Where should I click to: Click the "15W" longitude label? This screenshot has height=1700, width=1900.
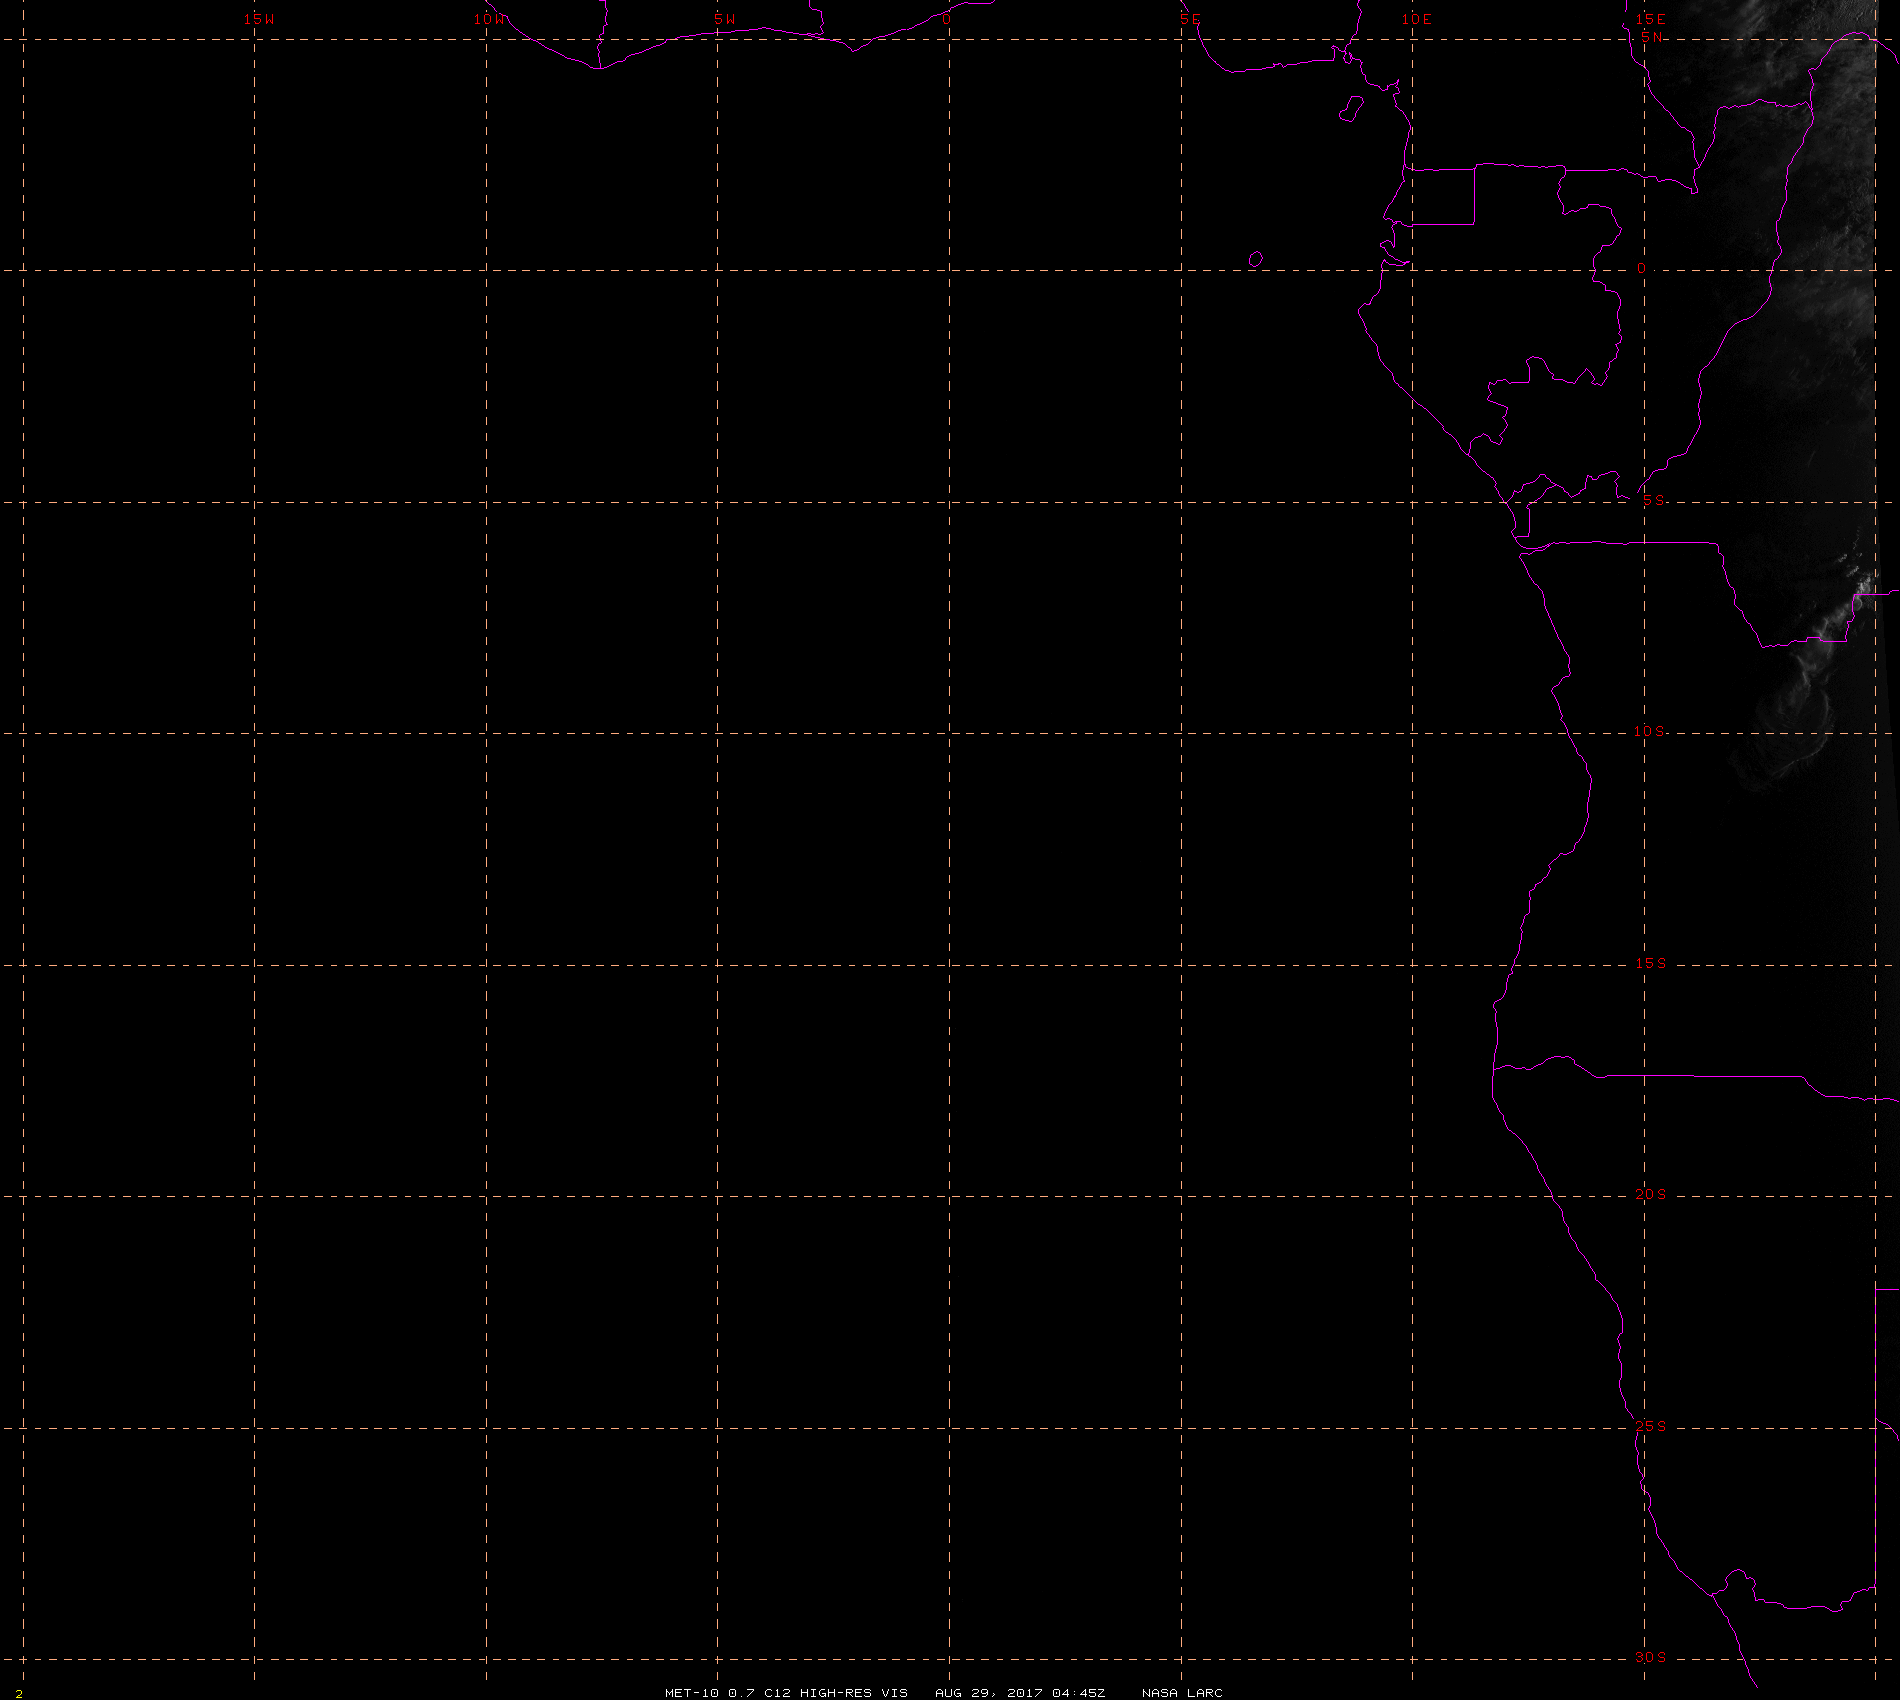pos(259,19)
